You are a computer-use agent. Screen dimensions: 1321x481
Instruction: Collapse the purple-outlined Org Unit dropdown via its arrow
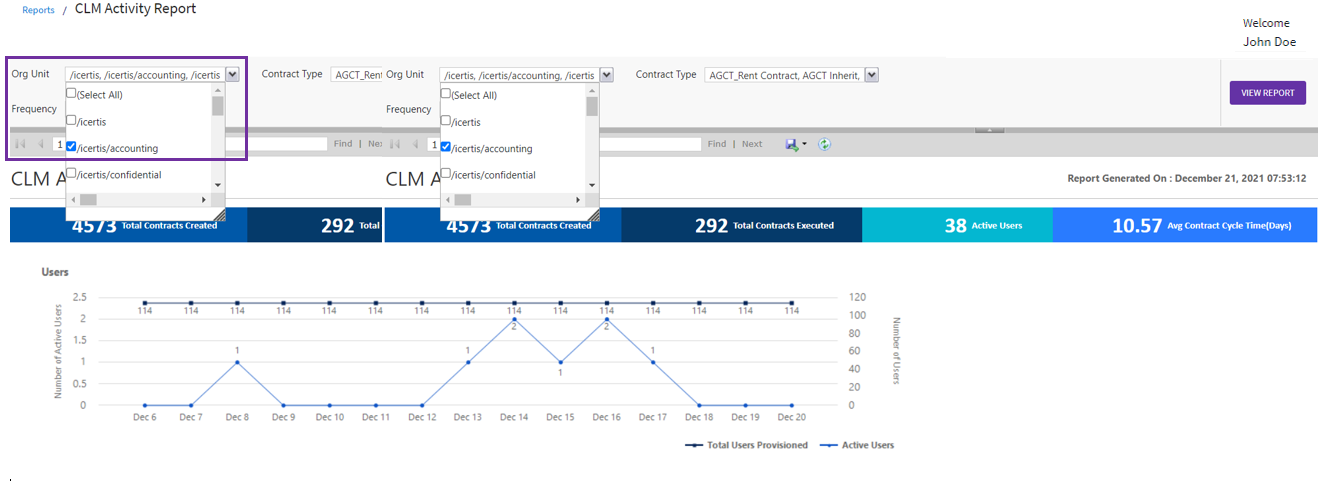click(x=232, y=75)
